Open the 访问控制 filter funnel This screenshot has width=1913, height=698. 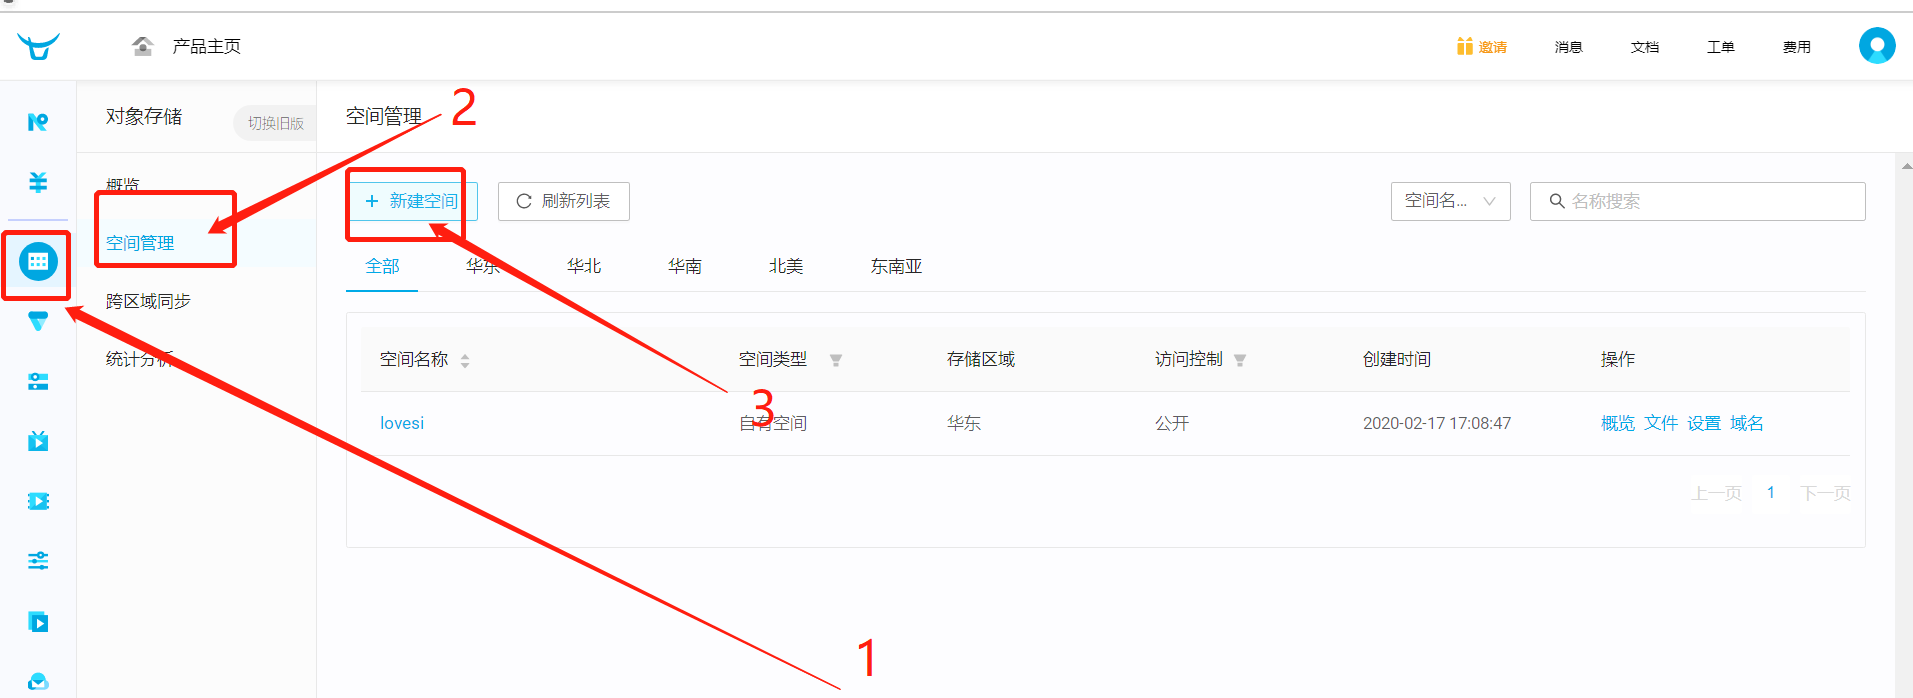pos(1240,360)
